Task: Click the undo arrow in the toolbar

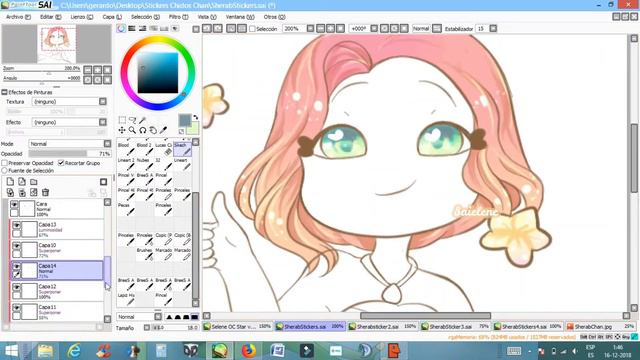Action: click(207, 29)
